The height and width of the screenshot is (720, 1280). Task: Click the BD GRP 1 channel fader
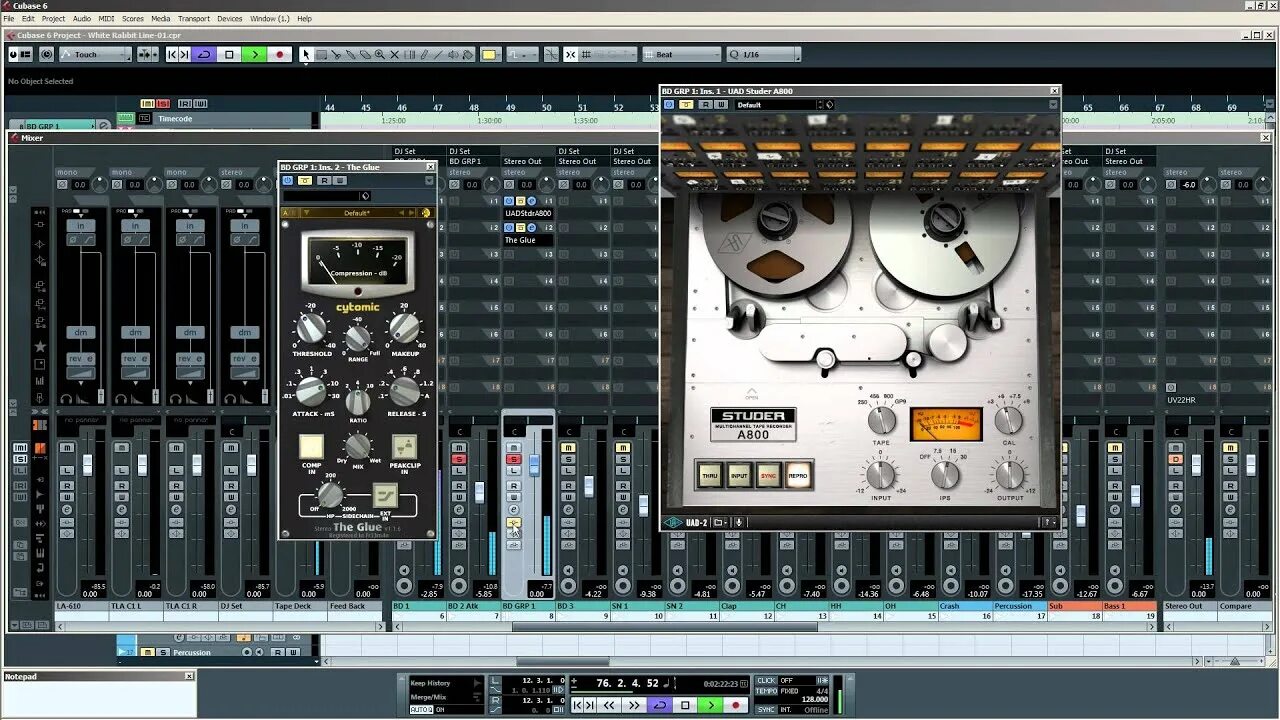pyautogui.click(x=534, y=464)
